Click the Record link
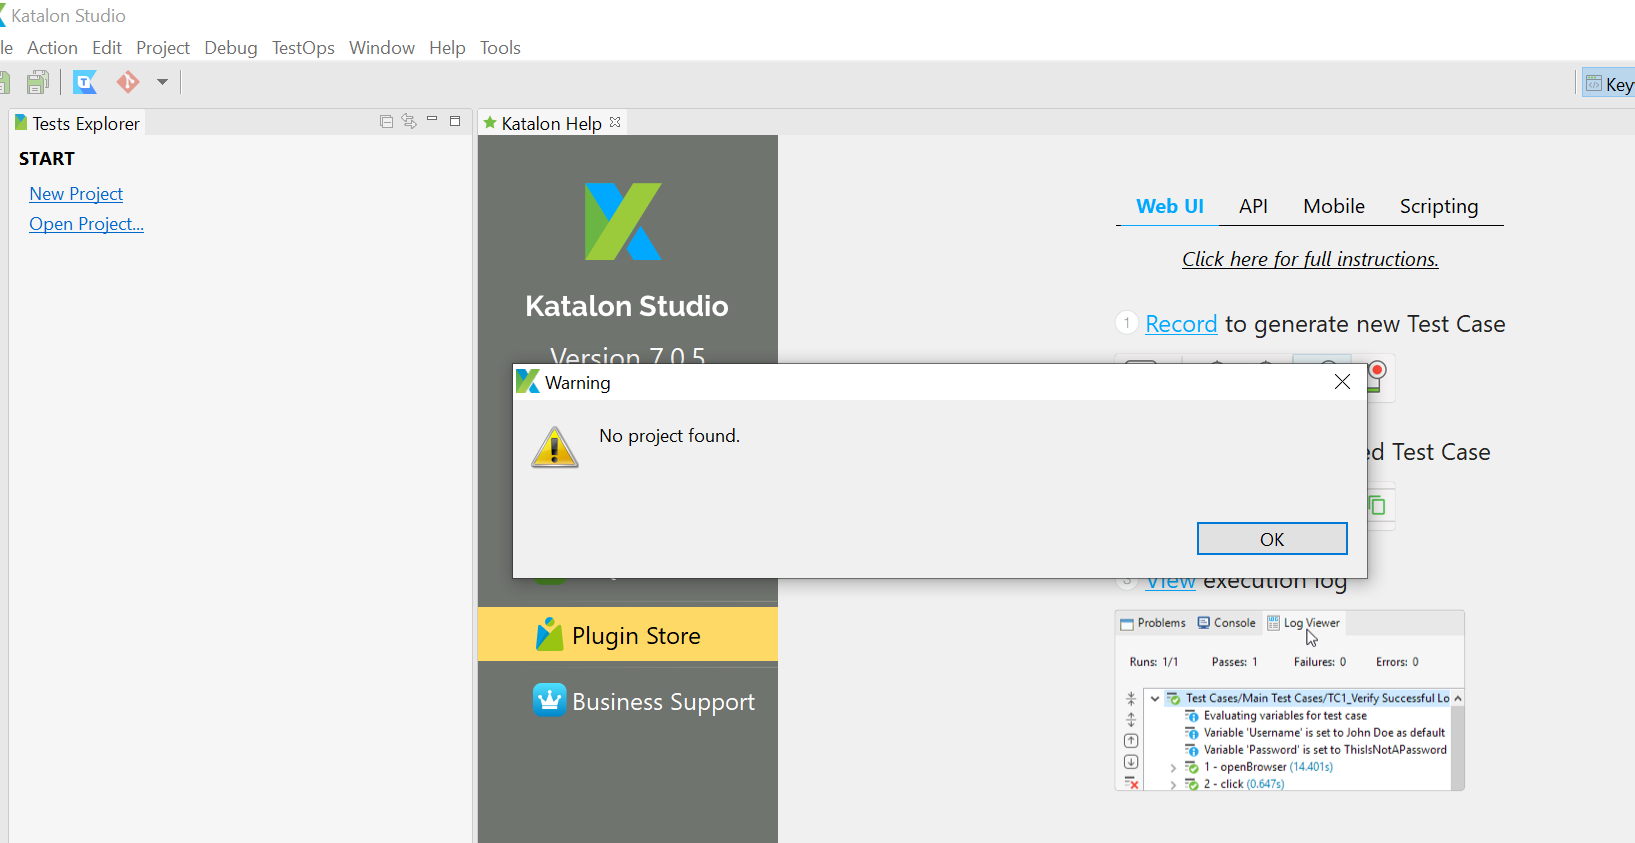Screen dimensions: 1635x843 coord(1181,324)
